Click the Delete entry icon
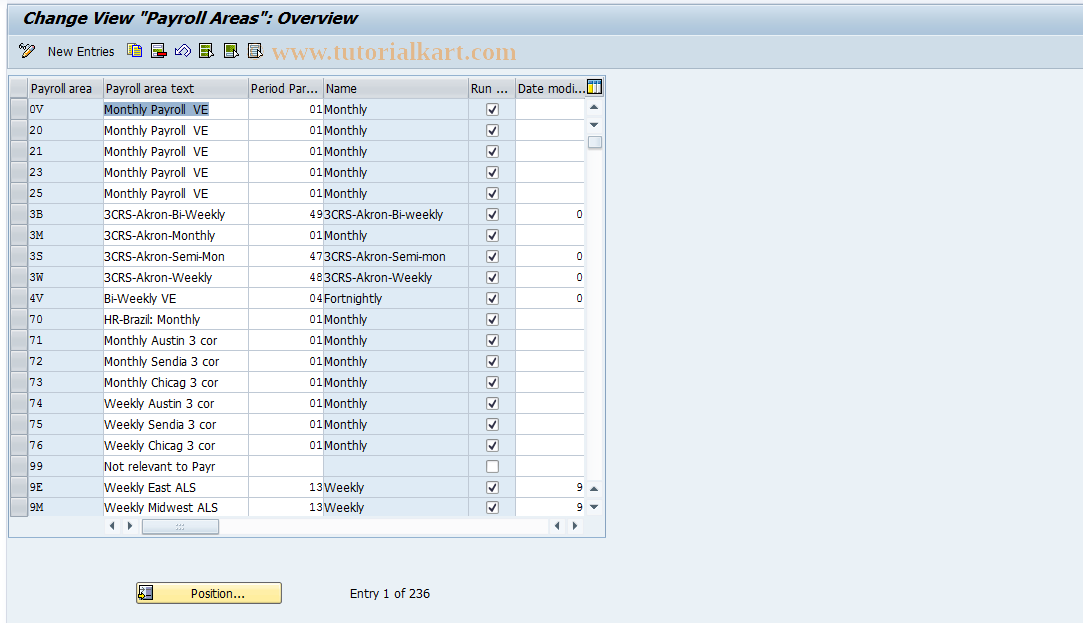1083x623 pixels. pos(159,50)
